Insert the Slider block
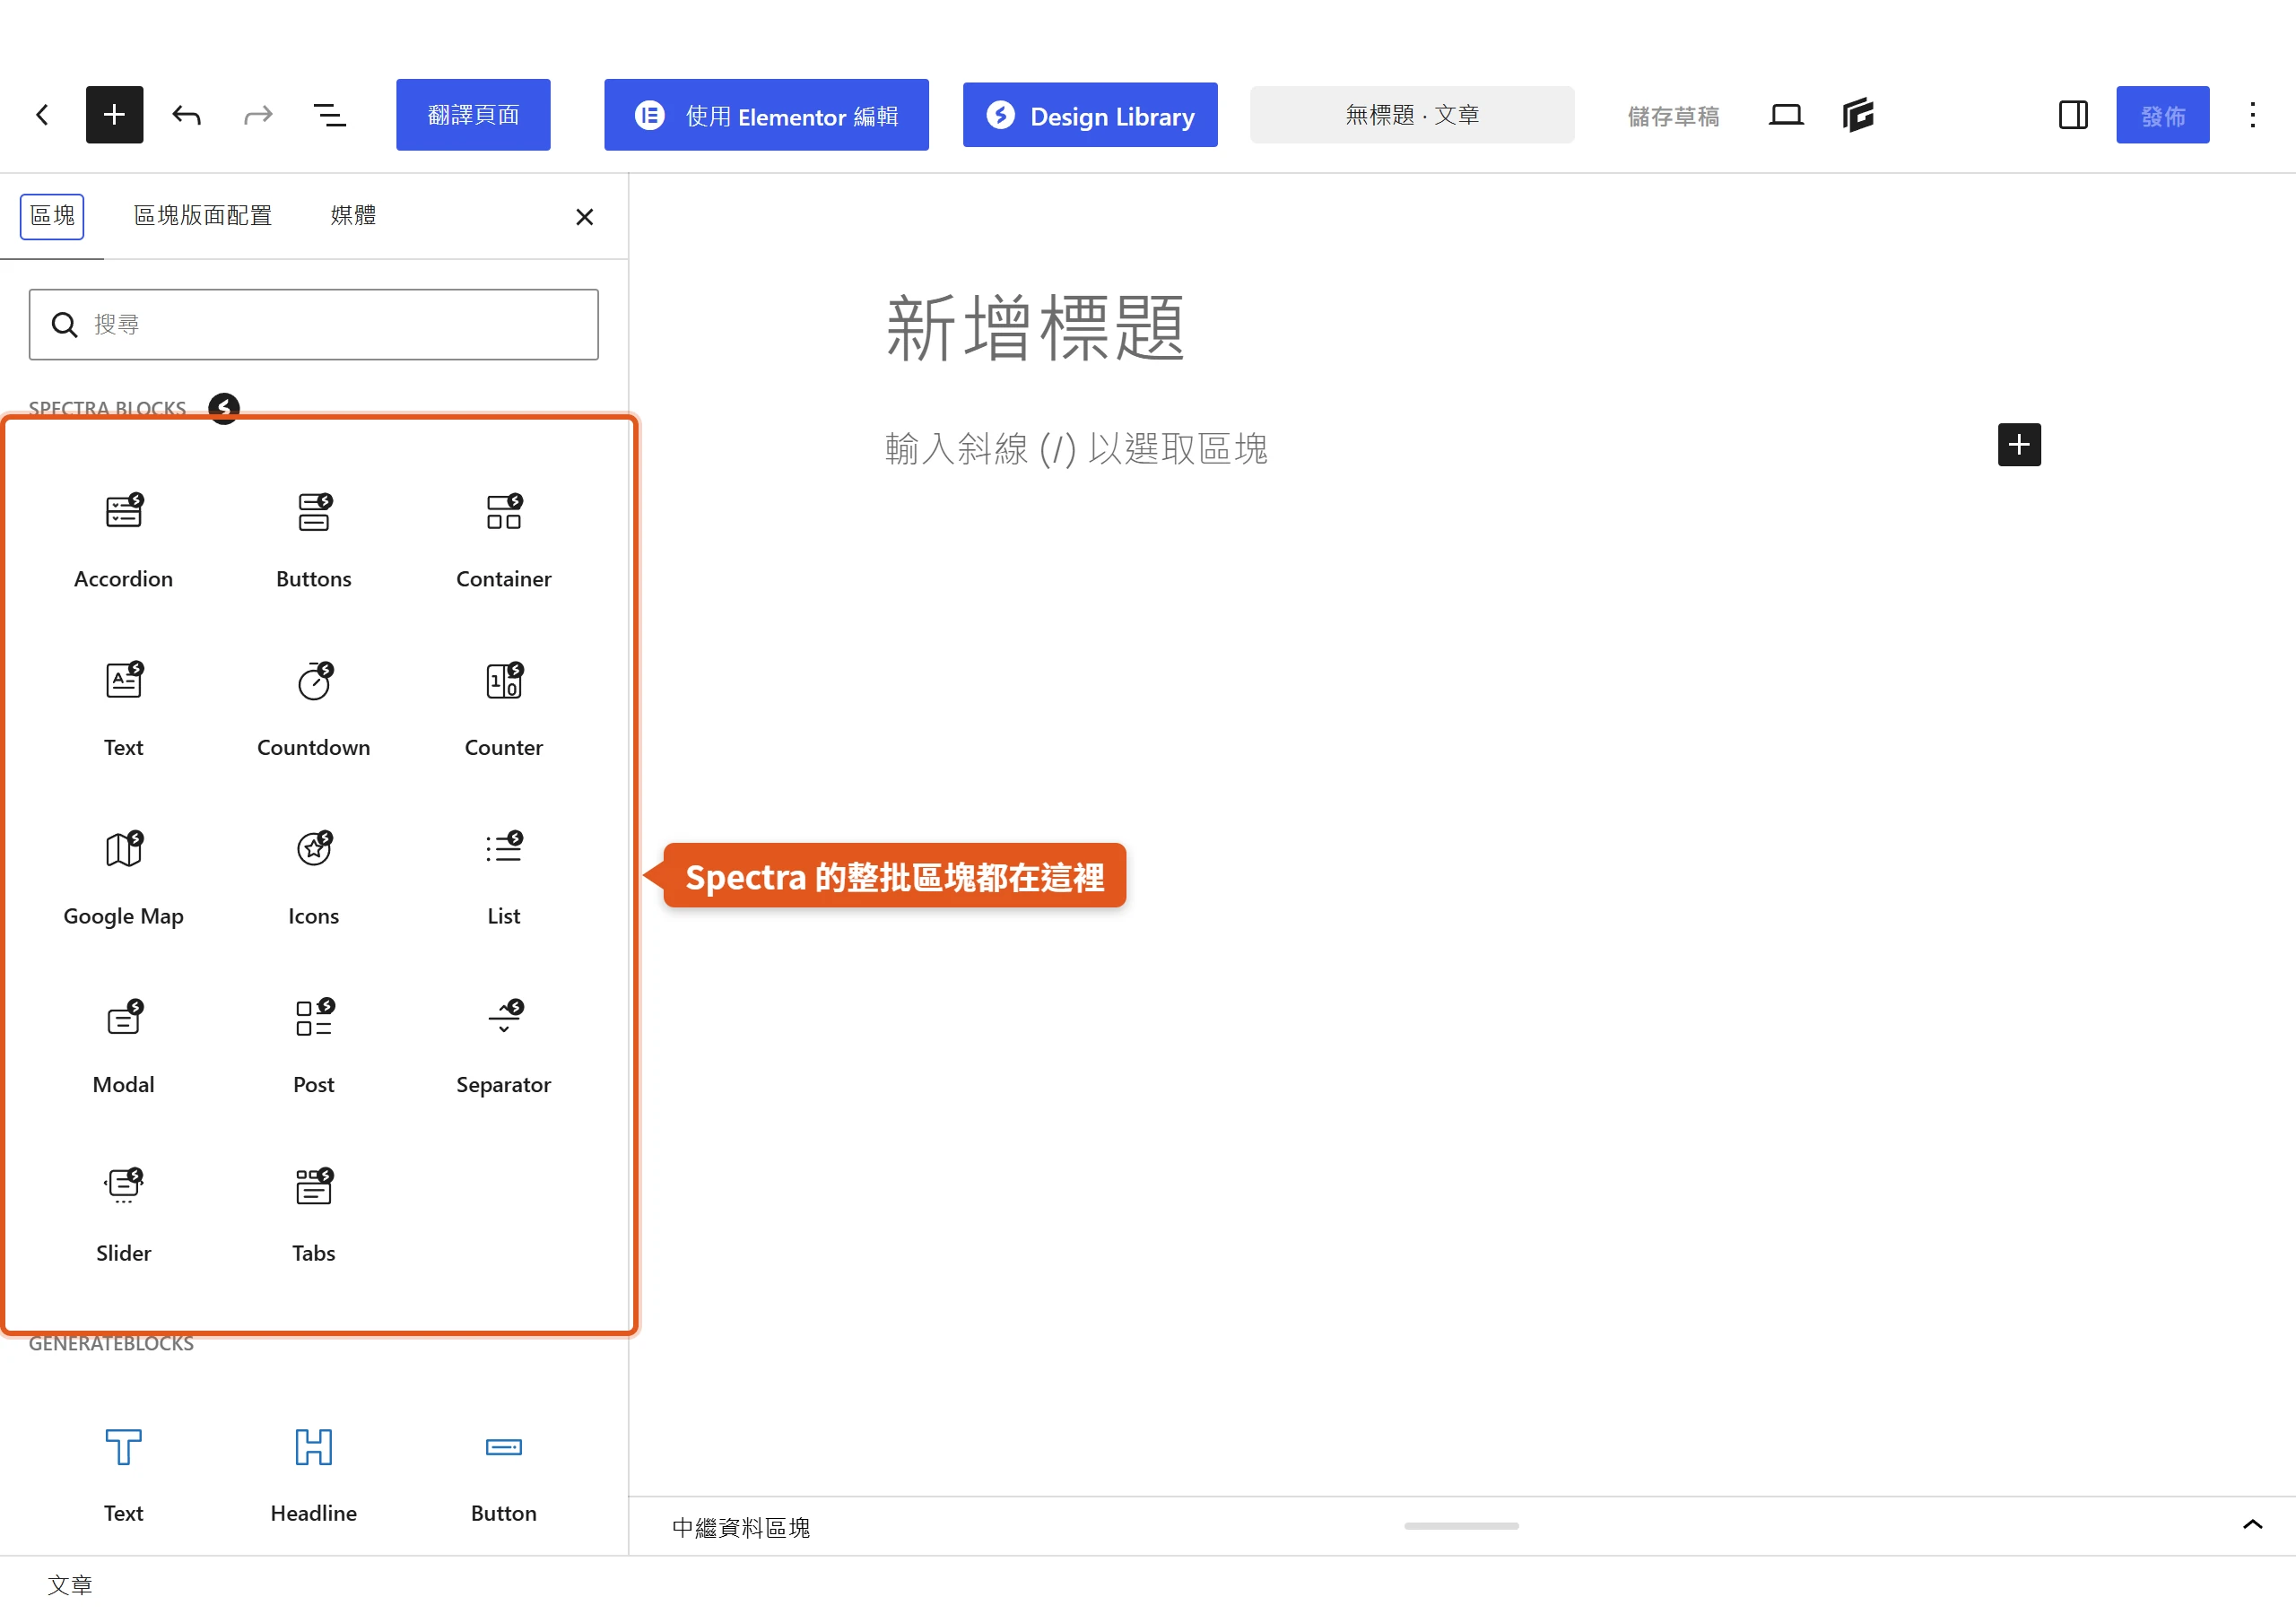 [123, 1215]
